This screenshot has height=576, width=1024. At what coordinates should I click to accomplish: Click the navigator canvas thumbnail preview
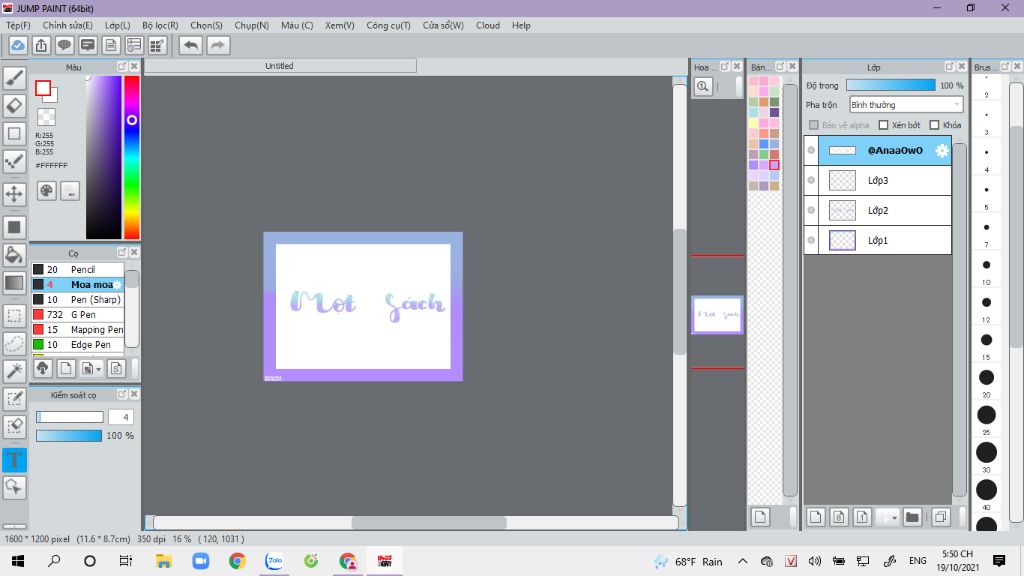click(x=717, y=315)
